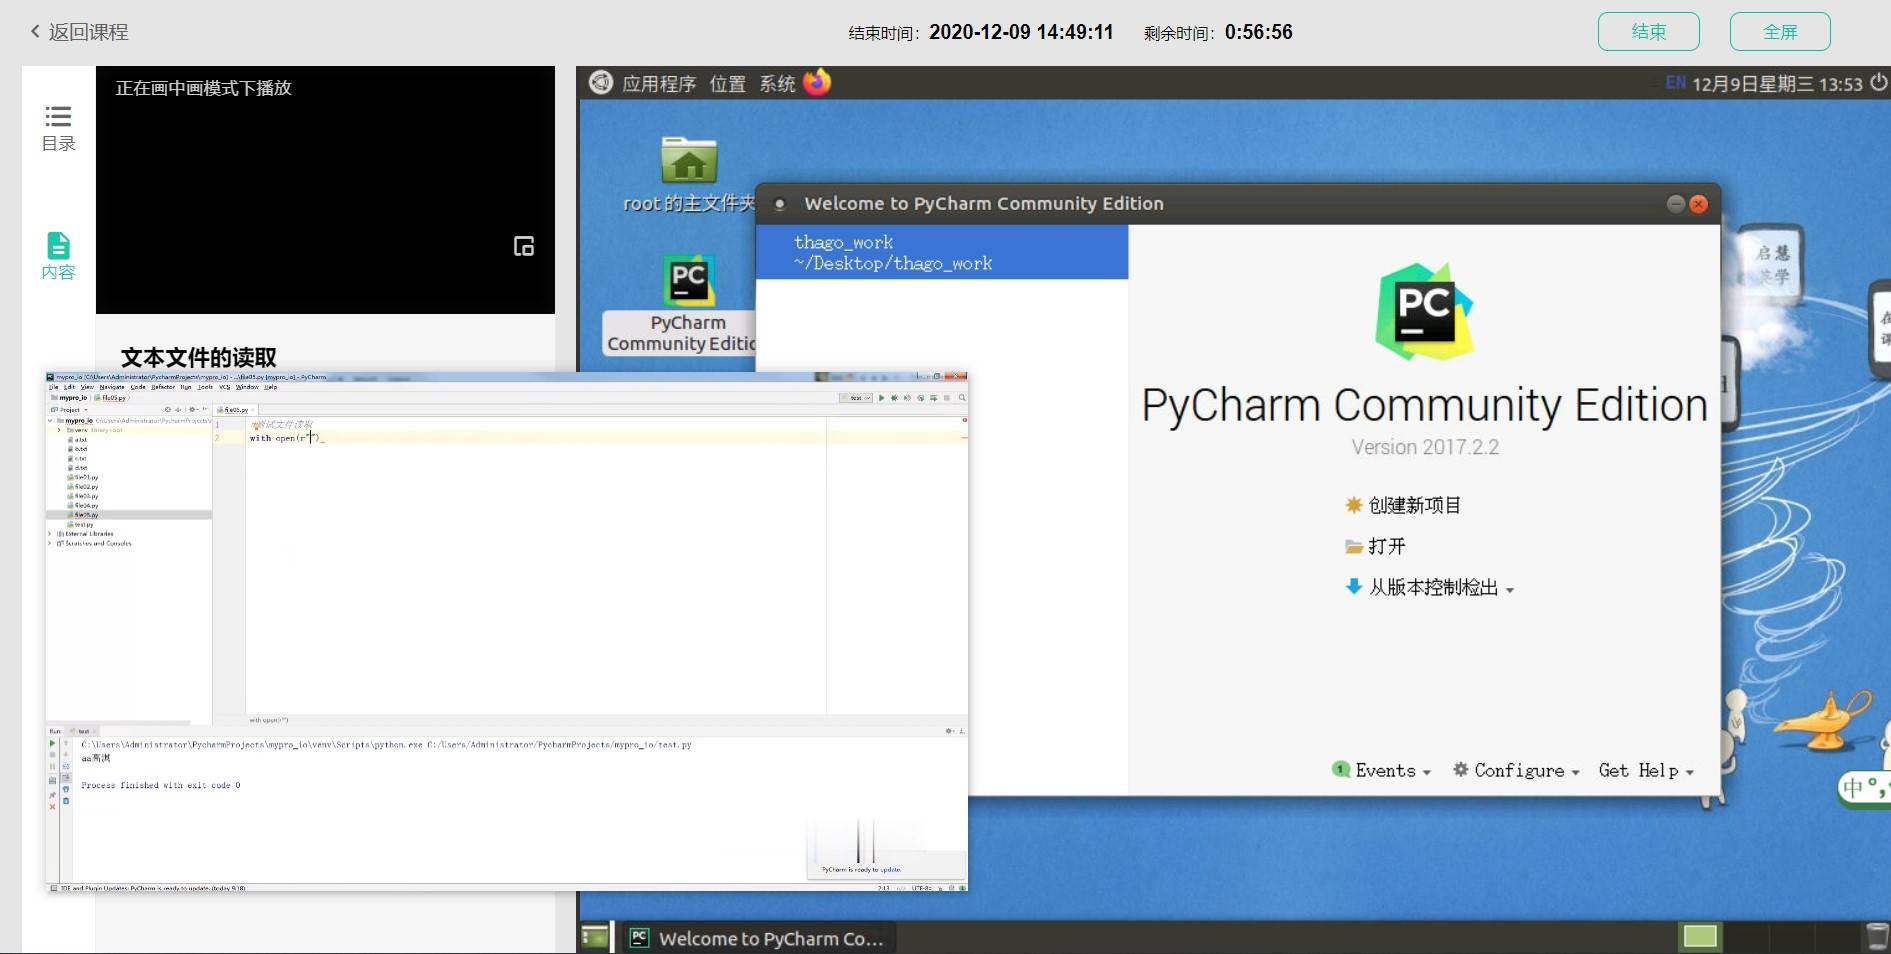Click the PyCharm logo in the Welcome window
Screen dimensions: 1891x954
pos(1424,312)
